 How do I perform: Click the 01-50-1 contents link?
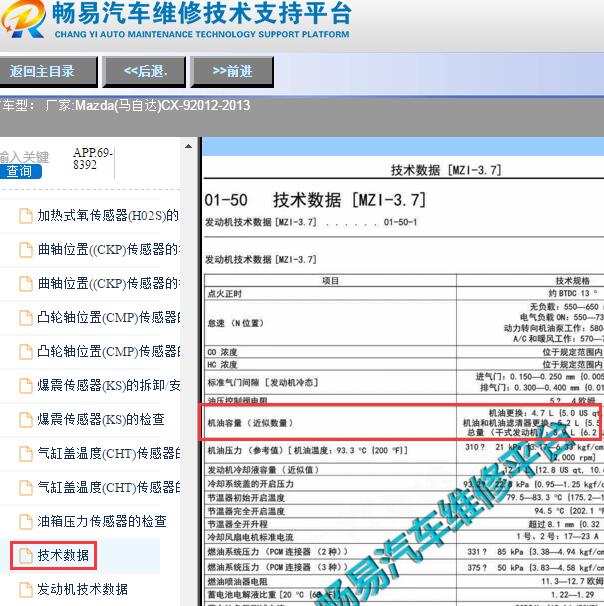pyautogui.click(x=400, y=222)
